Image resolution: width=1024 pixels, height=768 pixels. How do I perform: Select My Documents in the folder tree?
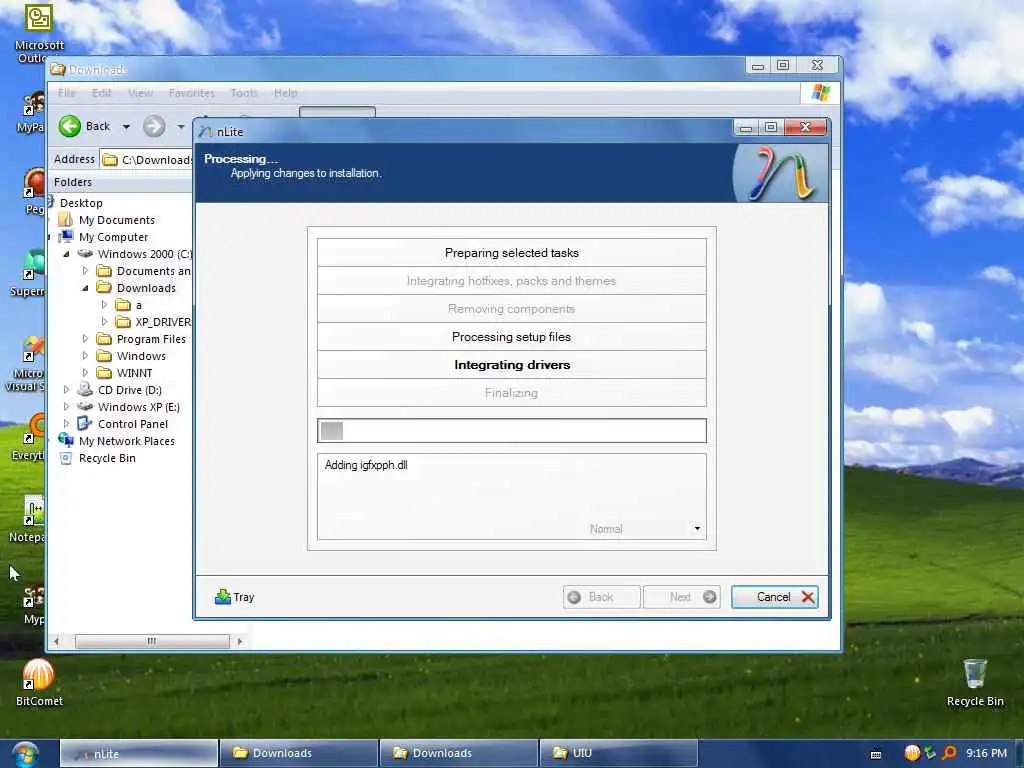(x=117, y=220)
